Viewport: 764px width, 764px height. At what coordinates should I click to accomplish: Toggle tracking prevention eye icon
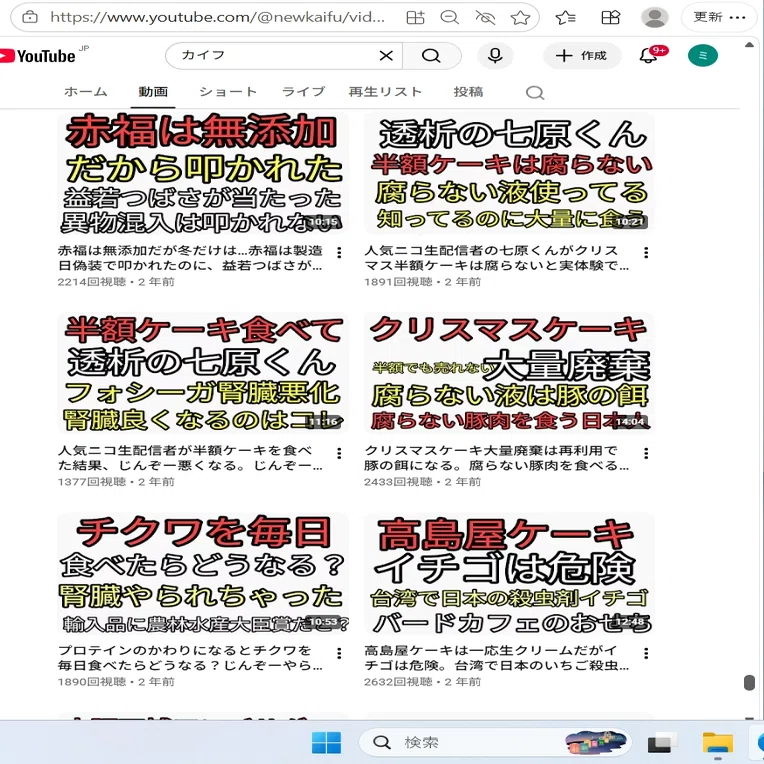pos(485,18)
